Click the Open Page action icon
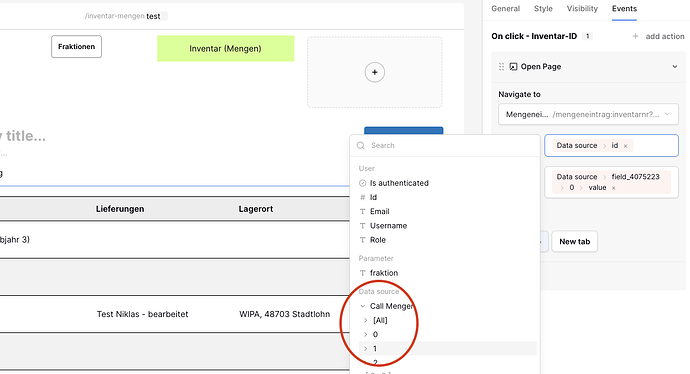Image resolution: width=690 pixels, height=374 pixels. coord(513,67)
